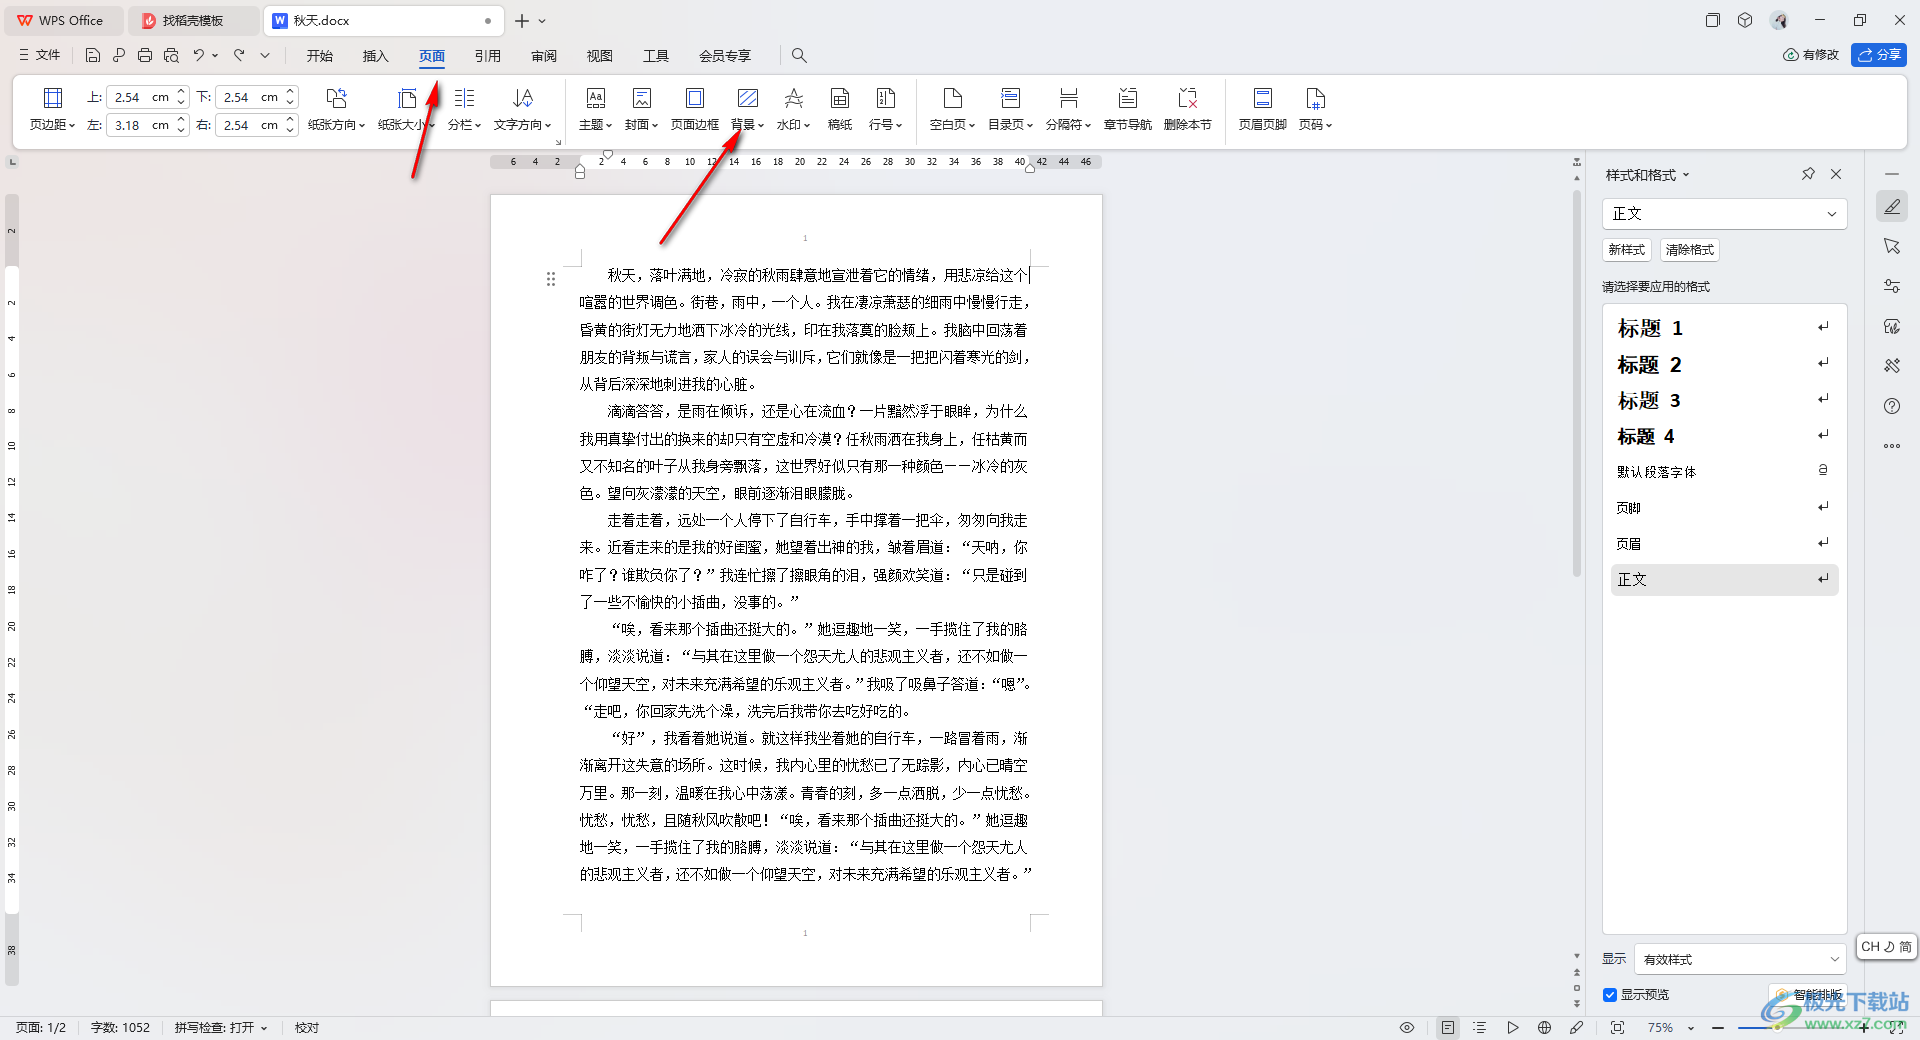
Task: Toggle full screen mode in the status bar
Action: pos(1896,1027)
